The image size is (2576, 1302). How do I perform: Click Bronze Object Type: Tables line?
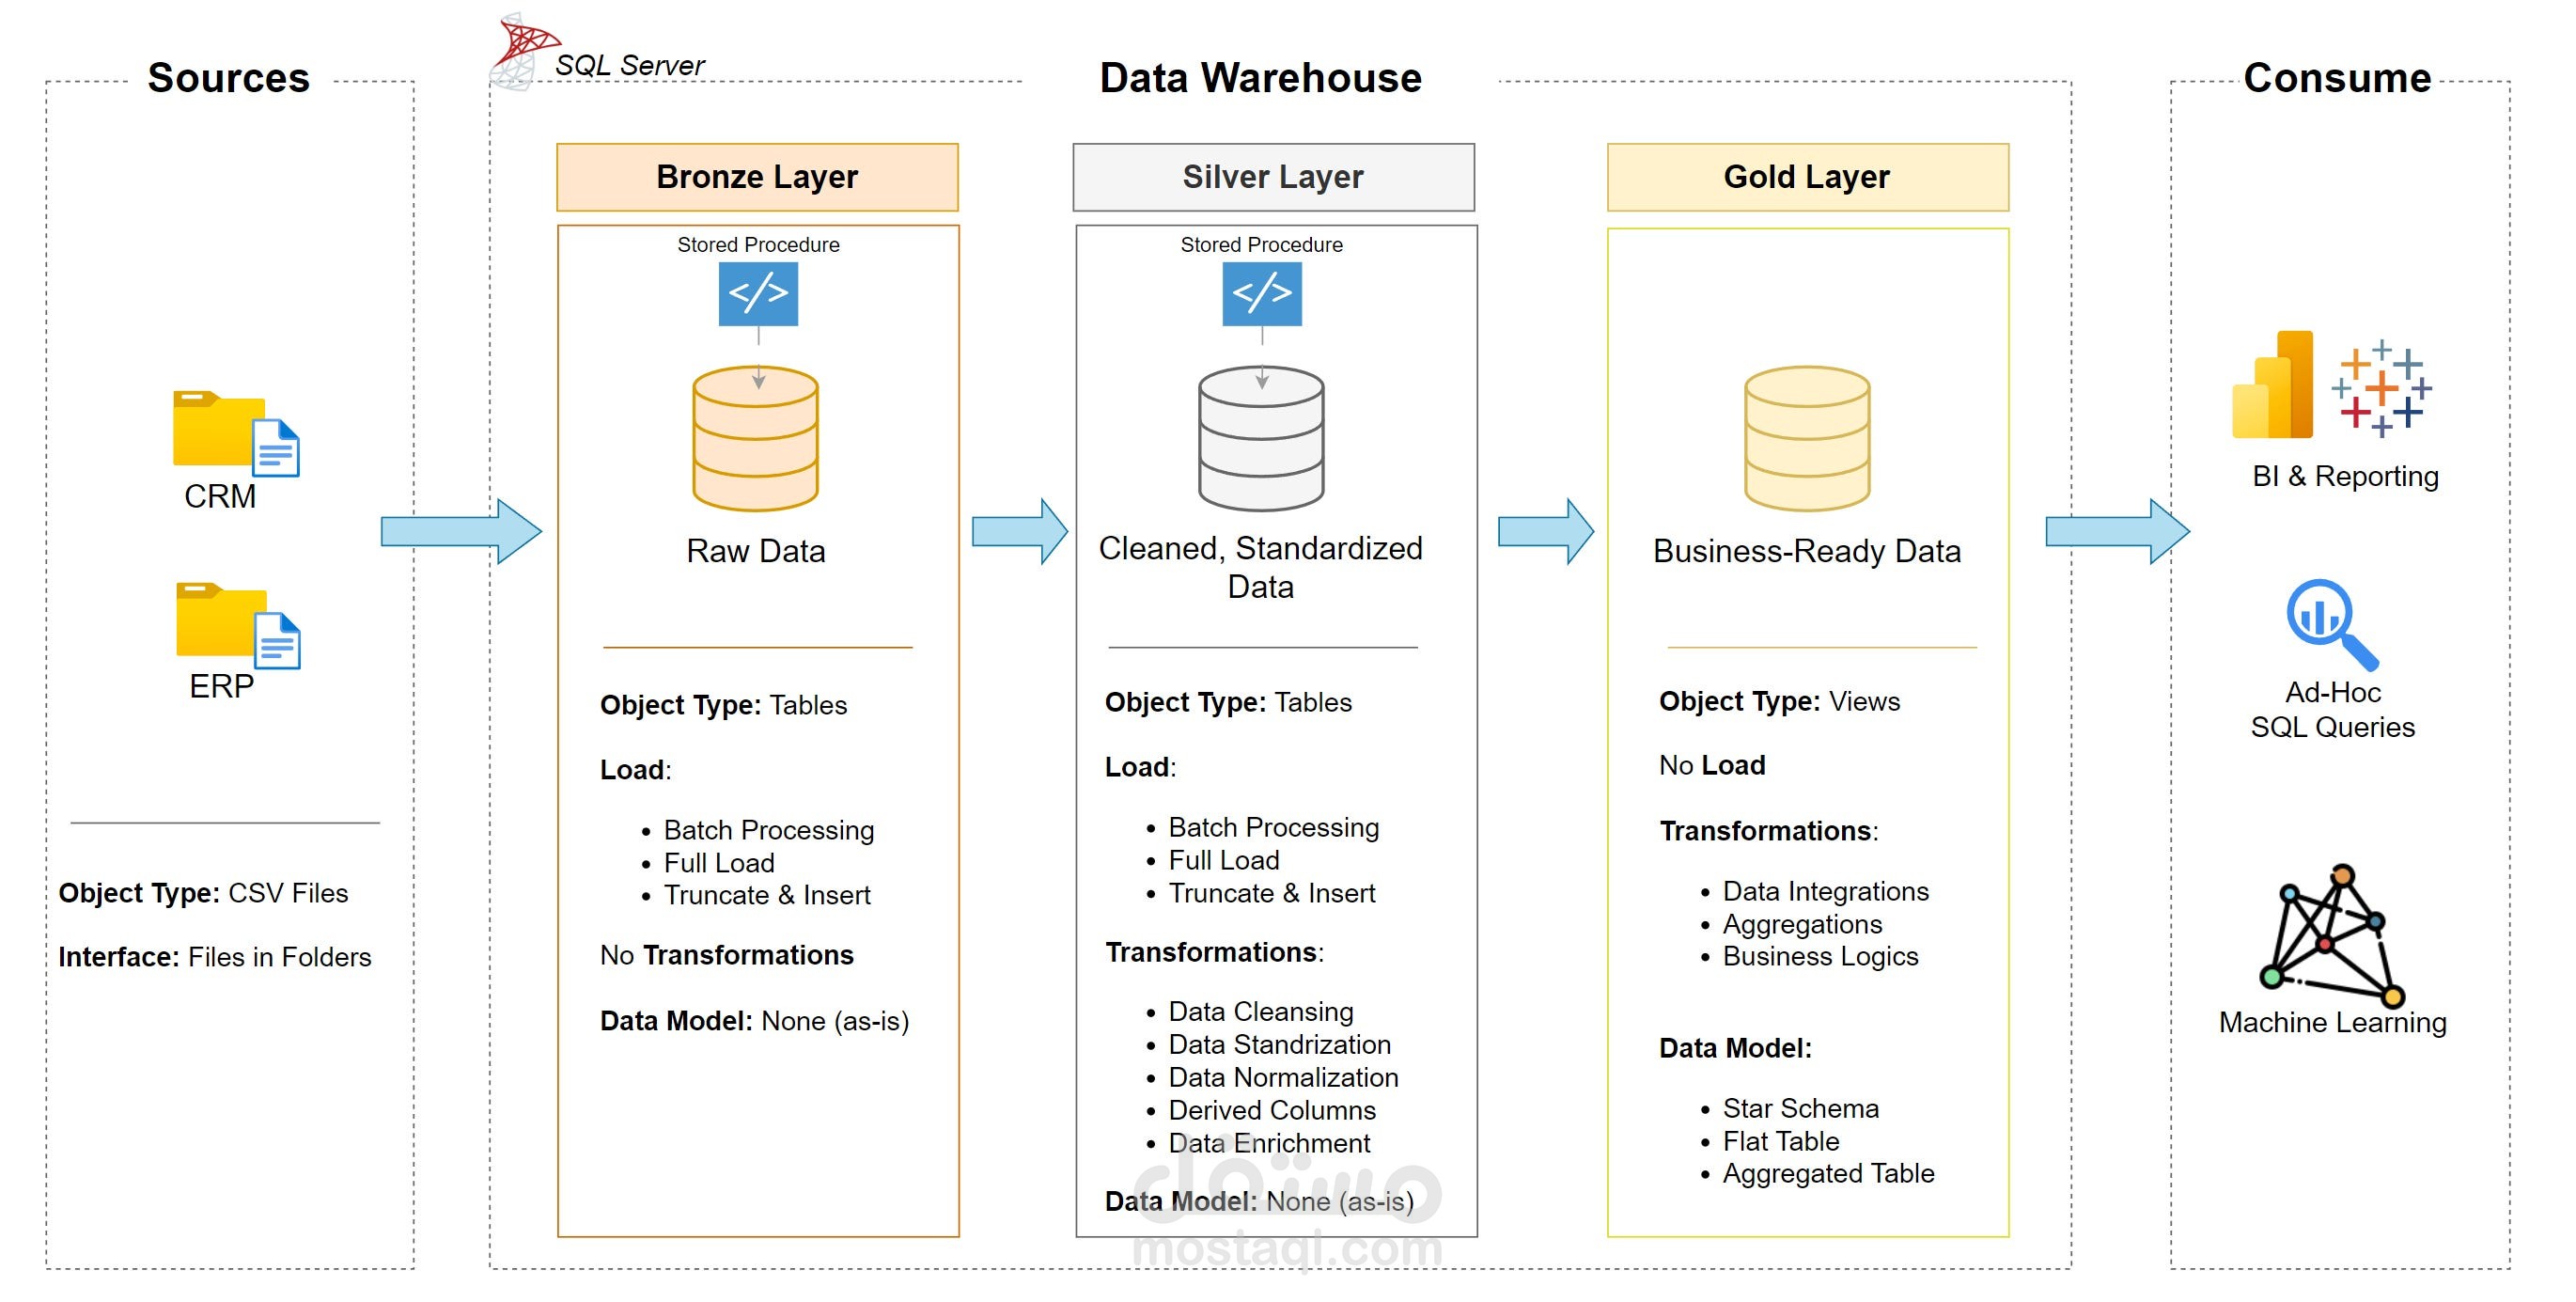723,705
